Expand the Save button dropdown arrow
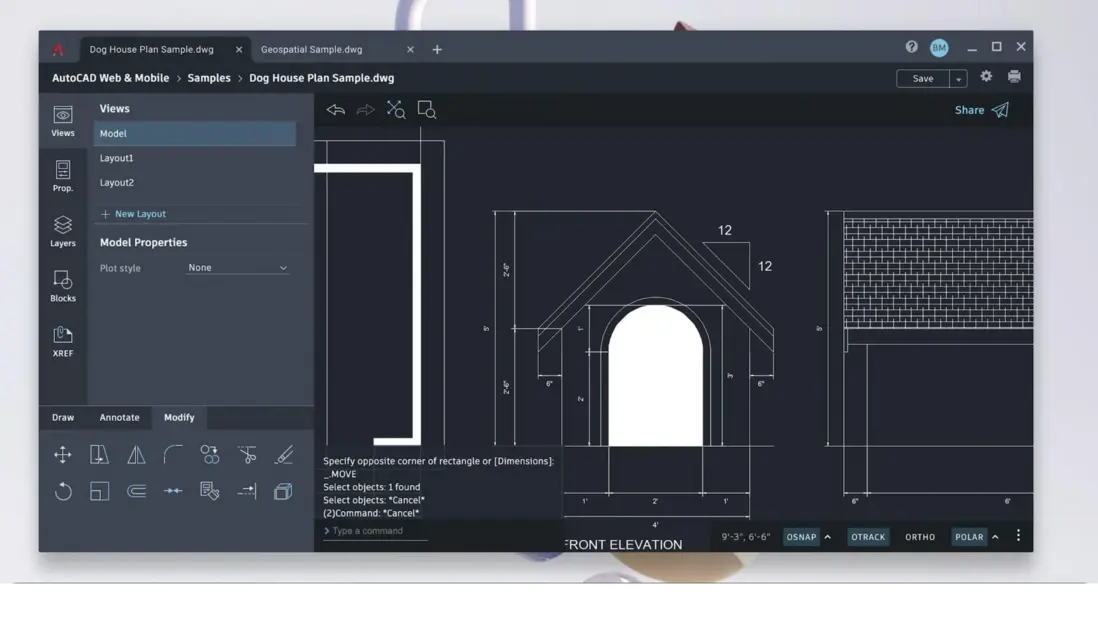The height and width of the screenshot is (618, 1098). (958, 79)
